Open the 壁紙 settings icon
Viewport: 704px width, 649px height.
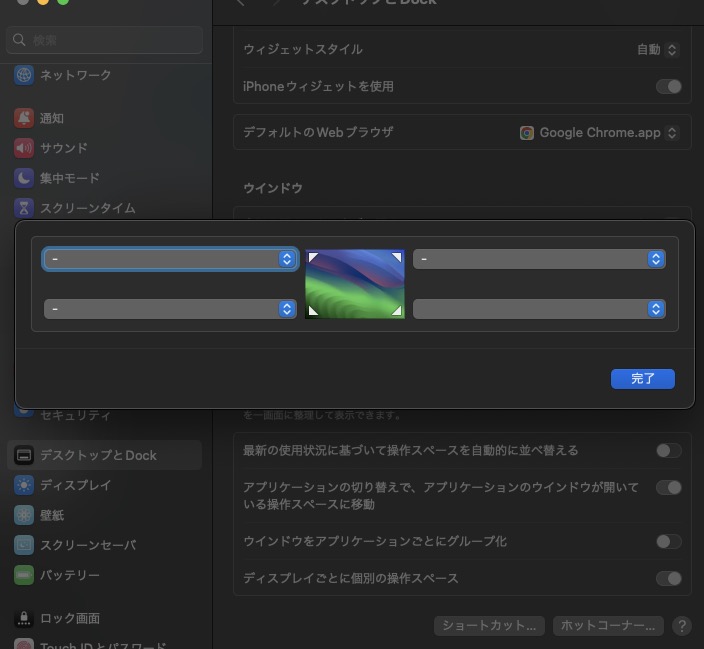coord(24,515)
